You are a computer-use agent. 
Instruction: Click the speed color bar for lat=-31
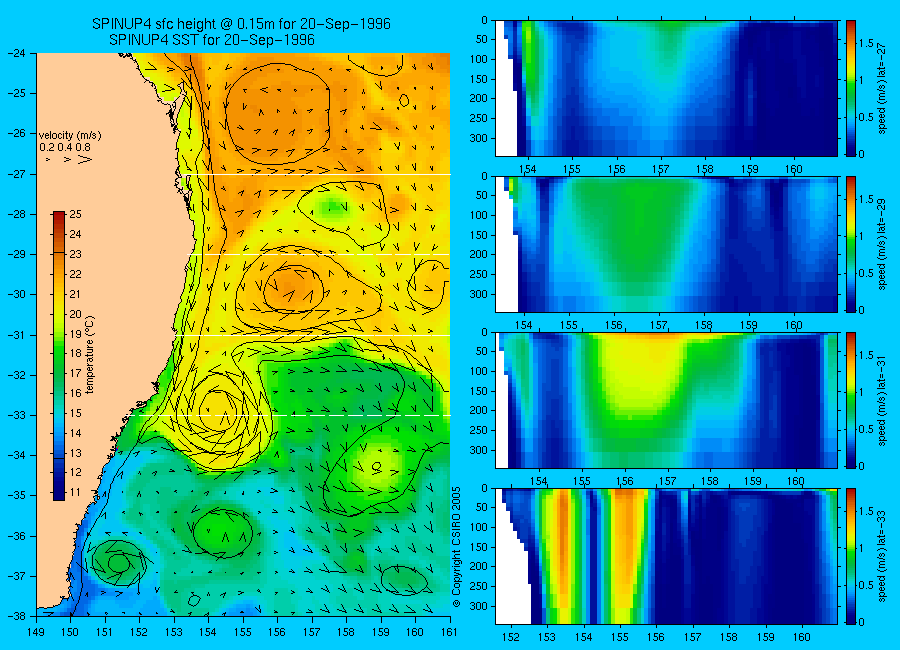click(851, 400)
